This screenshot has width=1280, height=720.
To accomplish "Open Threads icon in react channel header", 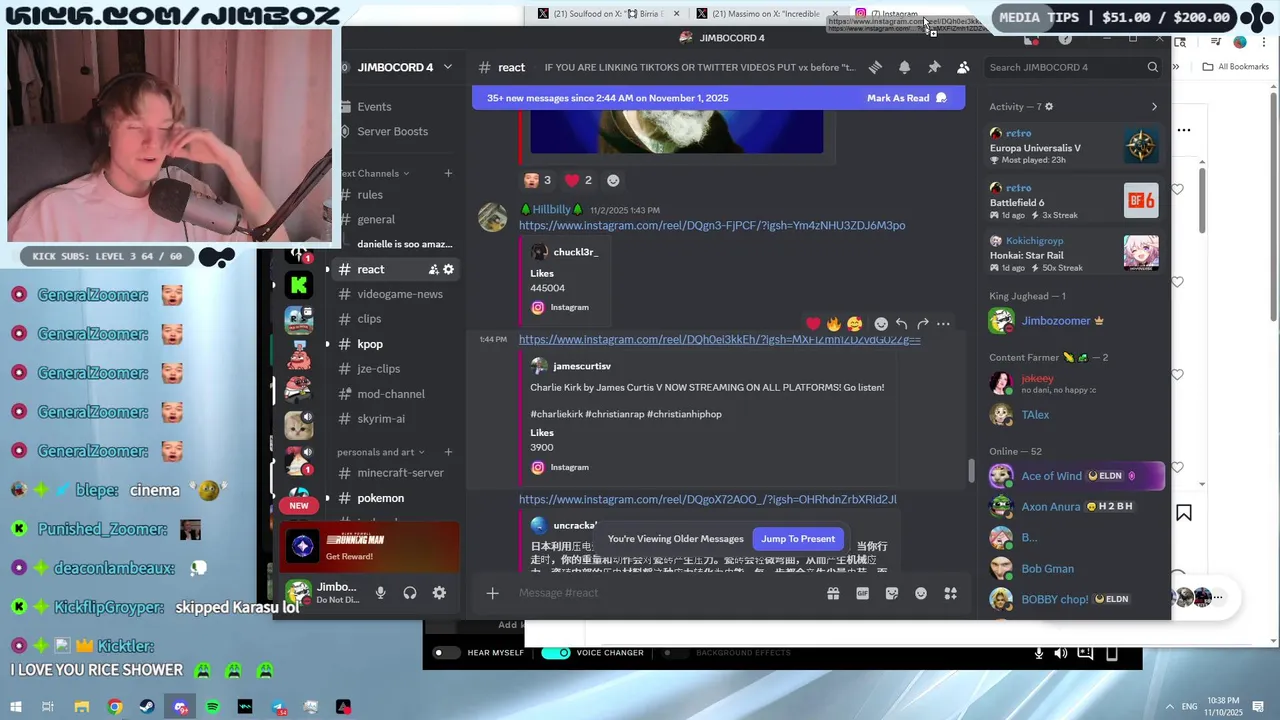I will click(x=875, y=67).
